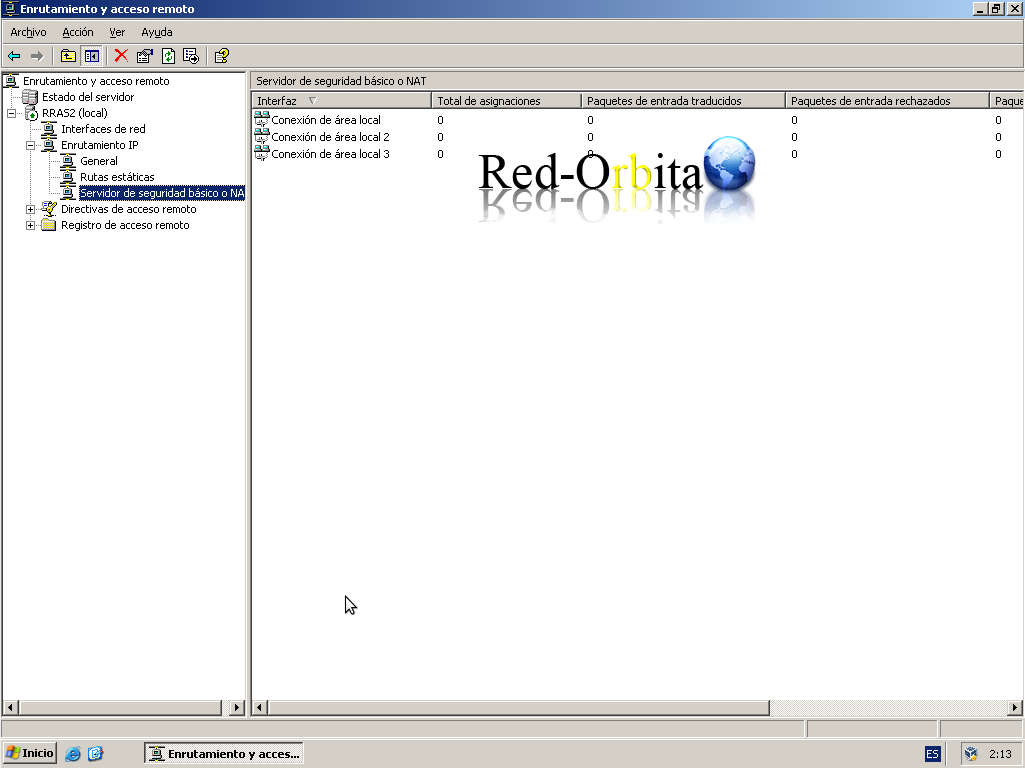Viewport: 1025px width, 768px height.
Task: Click the details pane right scroll arrow
Action: point(1015,707)
